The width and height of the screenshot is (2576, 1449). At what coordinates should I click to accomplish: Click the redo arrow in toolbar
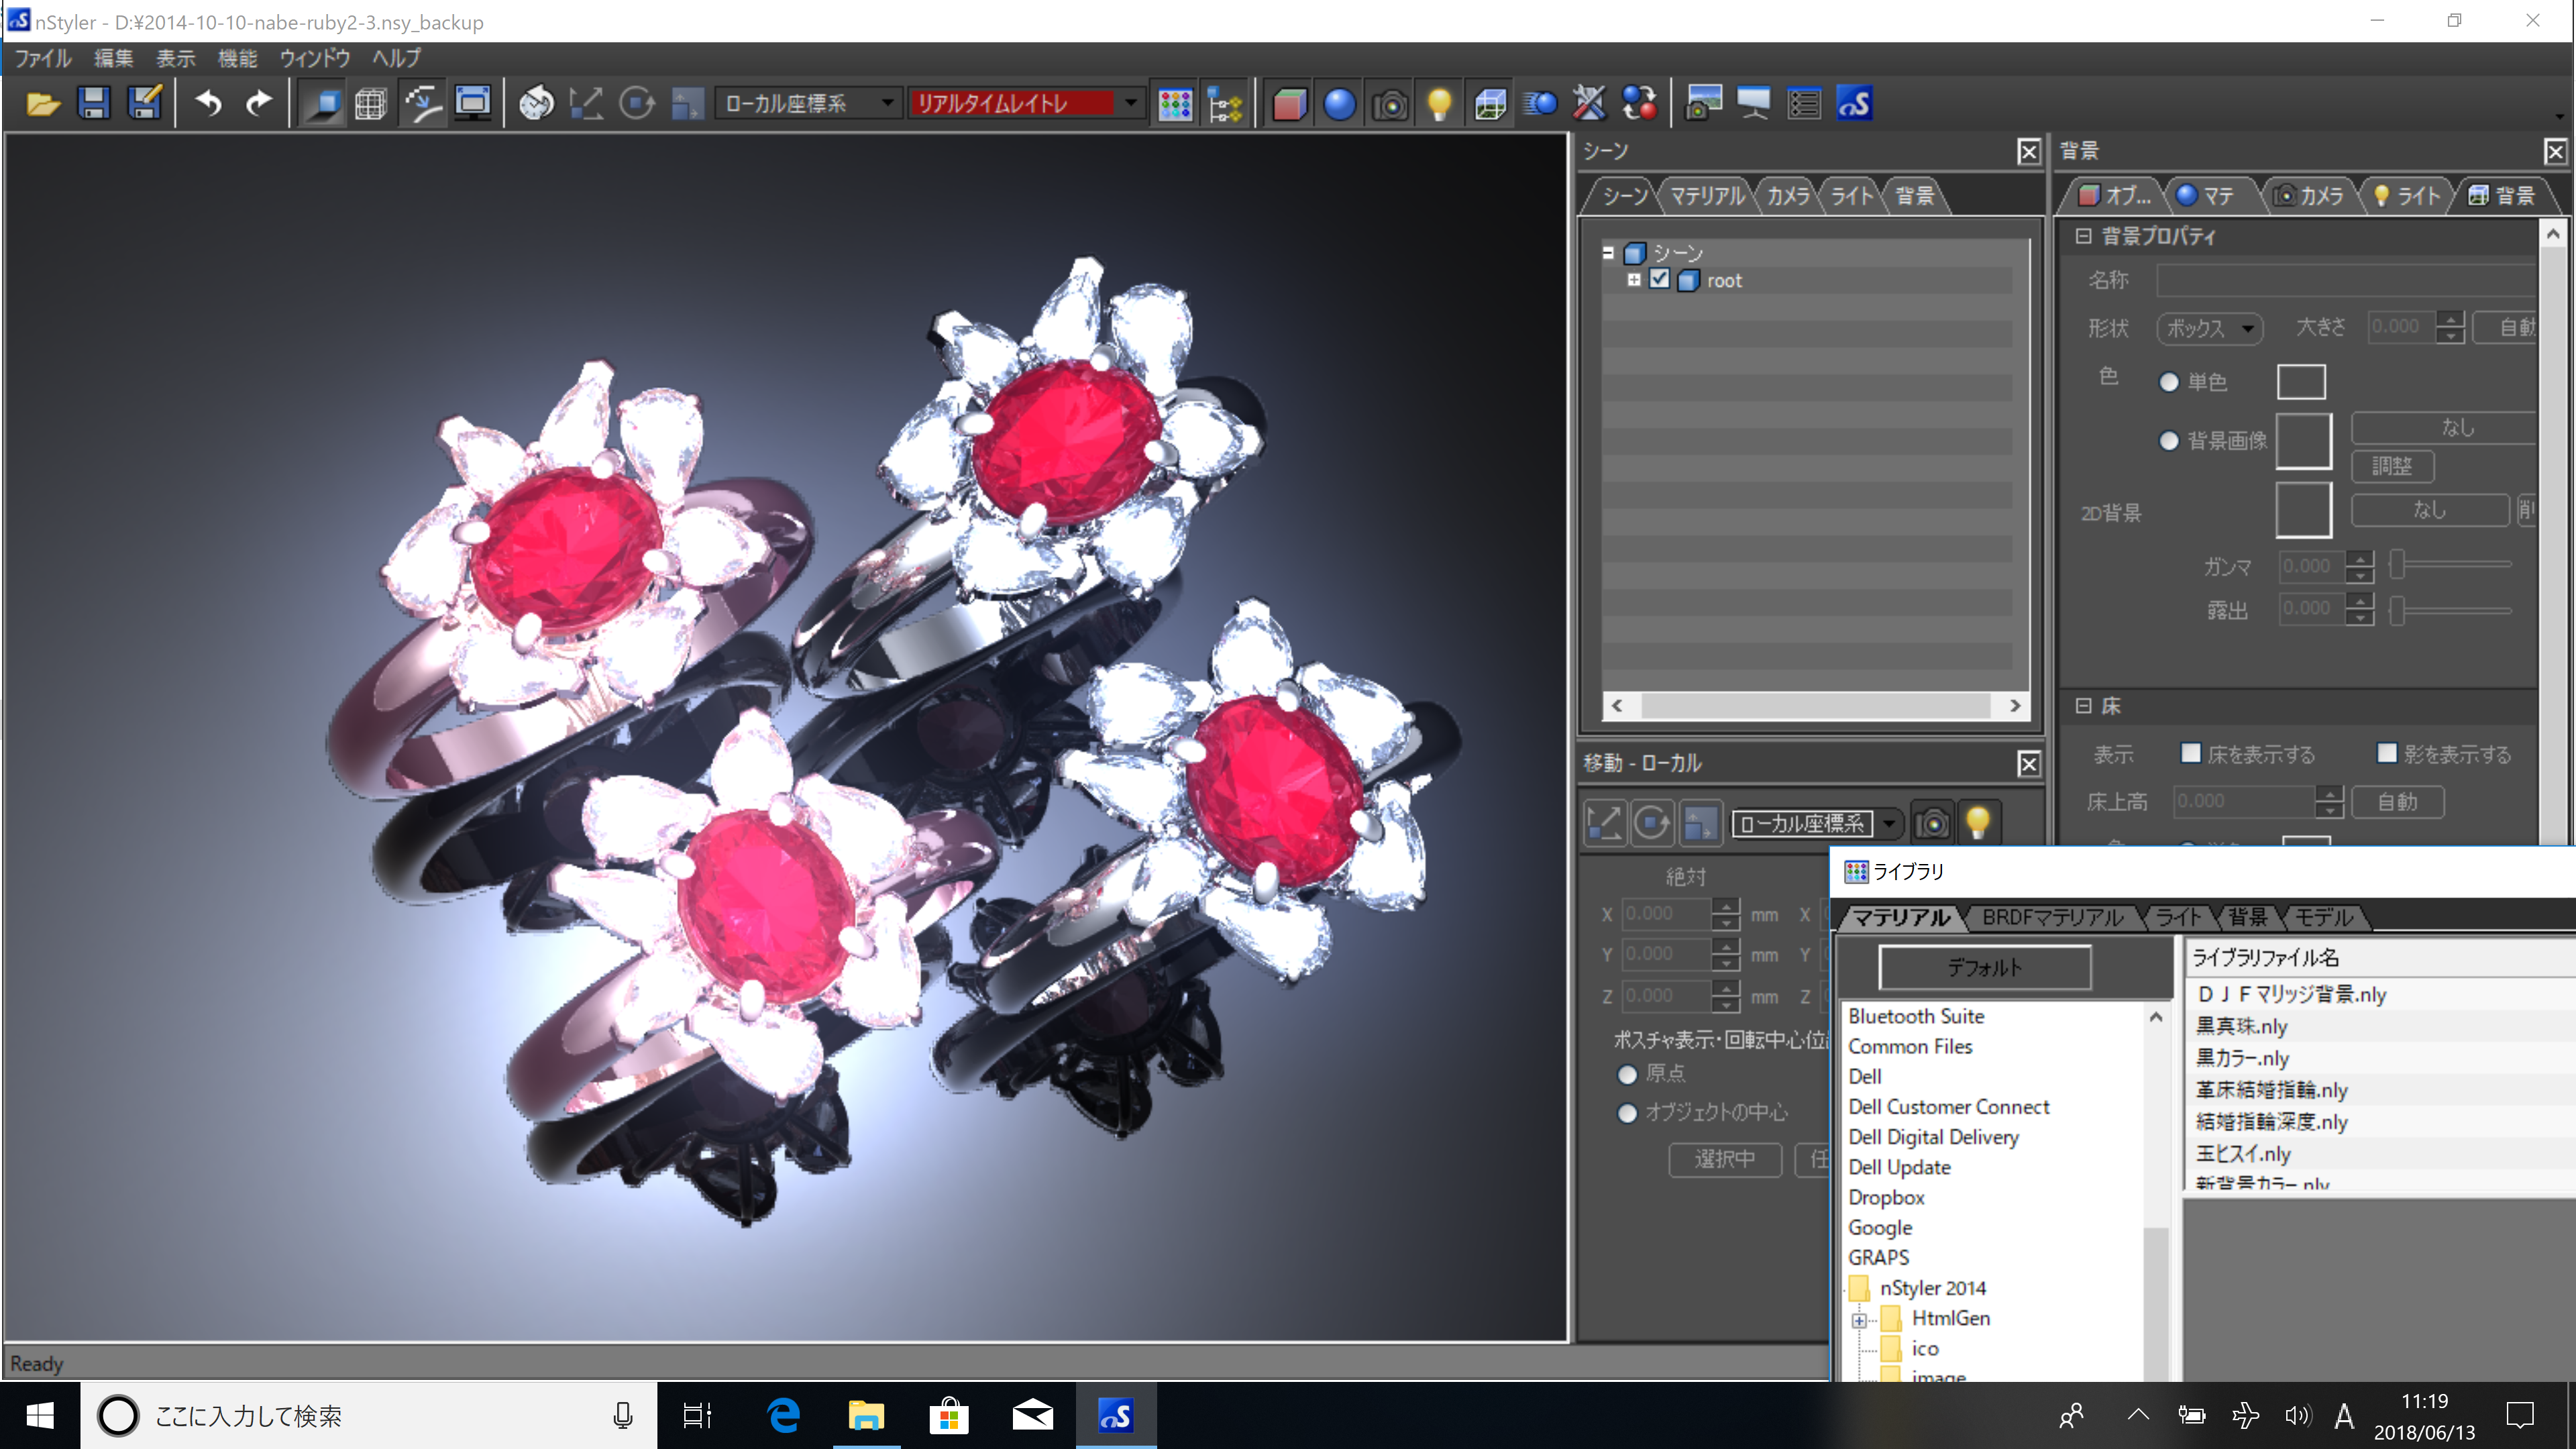coord(259,104)
